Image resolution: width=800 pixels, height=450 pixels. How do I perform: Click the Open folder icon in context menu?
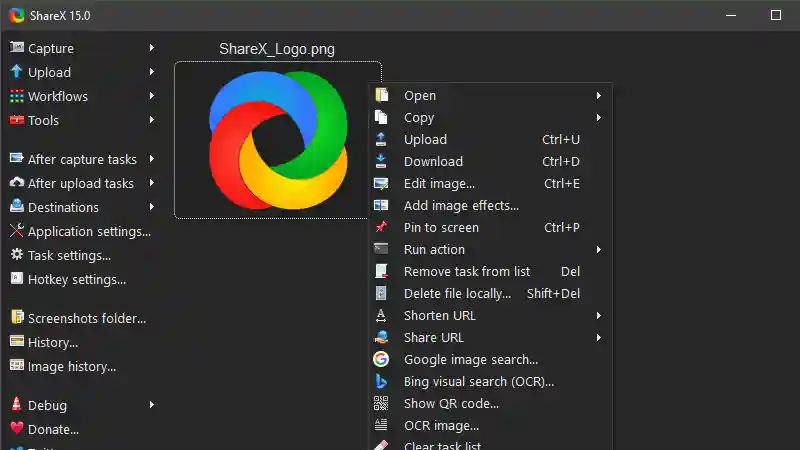point(381,95)
